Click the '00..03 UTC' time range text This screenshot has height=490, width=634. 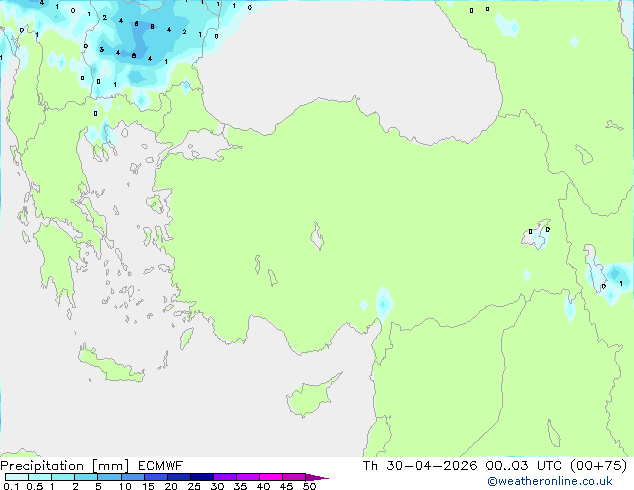click(x=524, y=466)
